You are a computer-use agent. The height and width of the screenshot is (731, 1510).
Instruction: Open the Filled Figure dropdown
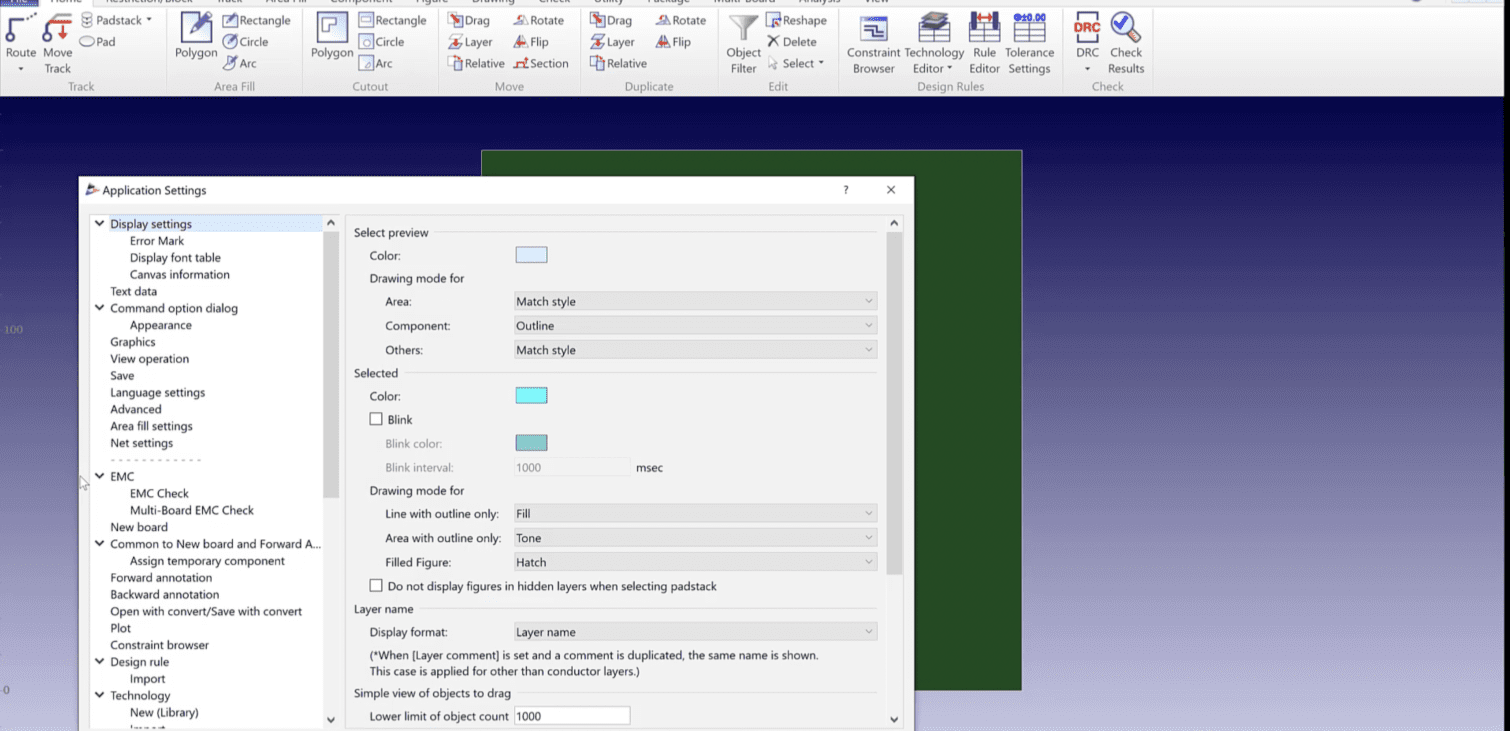pos(695,562)
